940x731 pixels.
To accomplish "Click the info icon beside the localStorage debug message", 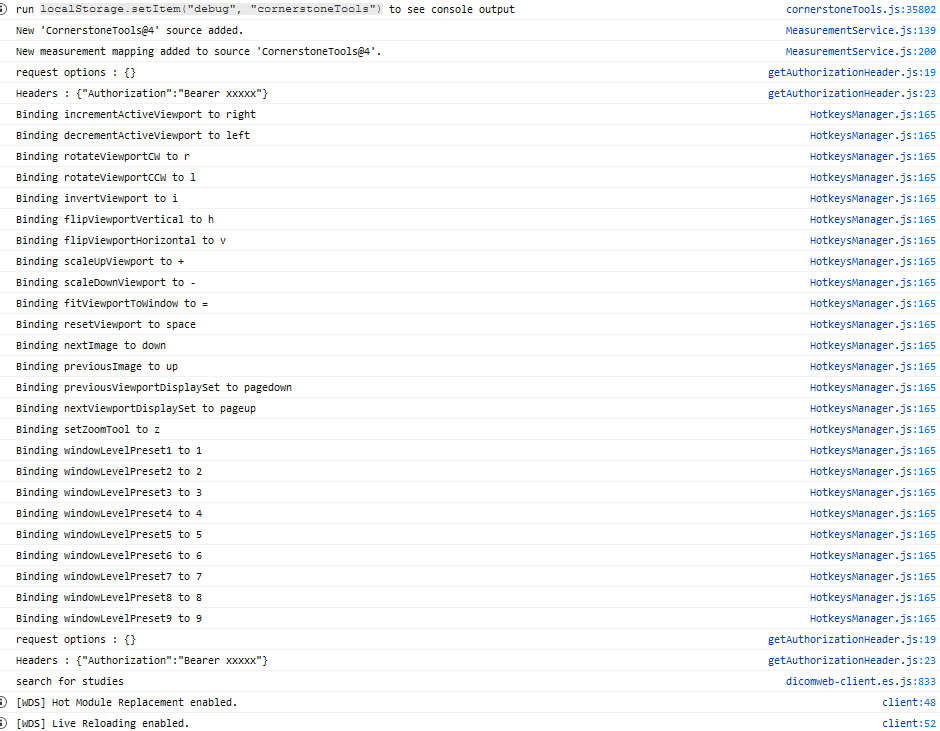I will [x=6, y=9].
